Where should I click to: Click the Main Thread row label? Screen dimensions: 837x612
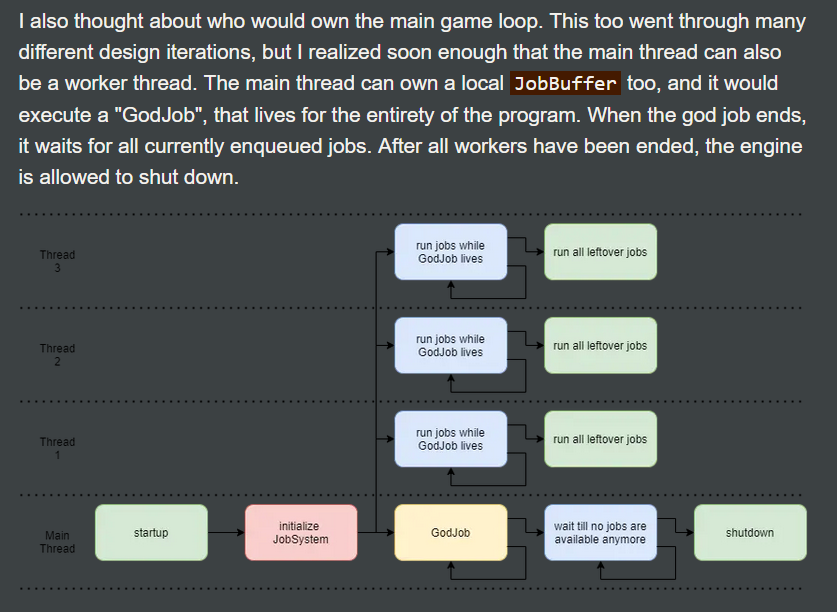tap(57, 542)
